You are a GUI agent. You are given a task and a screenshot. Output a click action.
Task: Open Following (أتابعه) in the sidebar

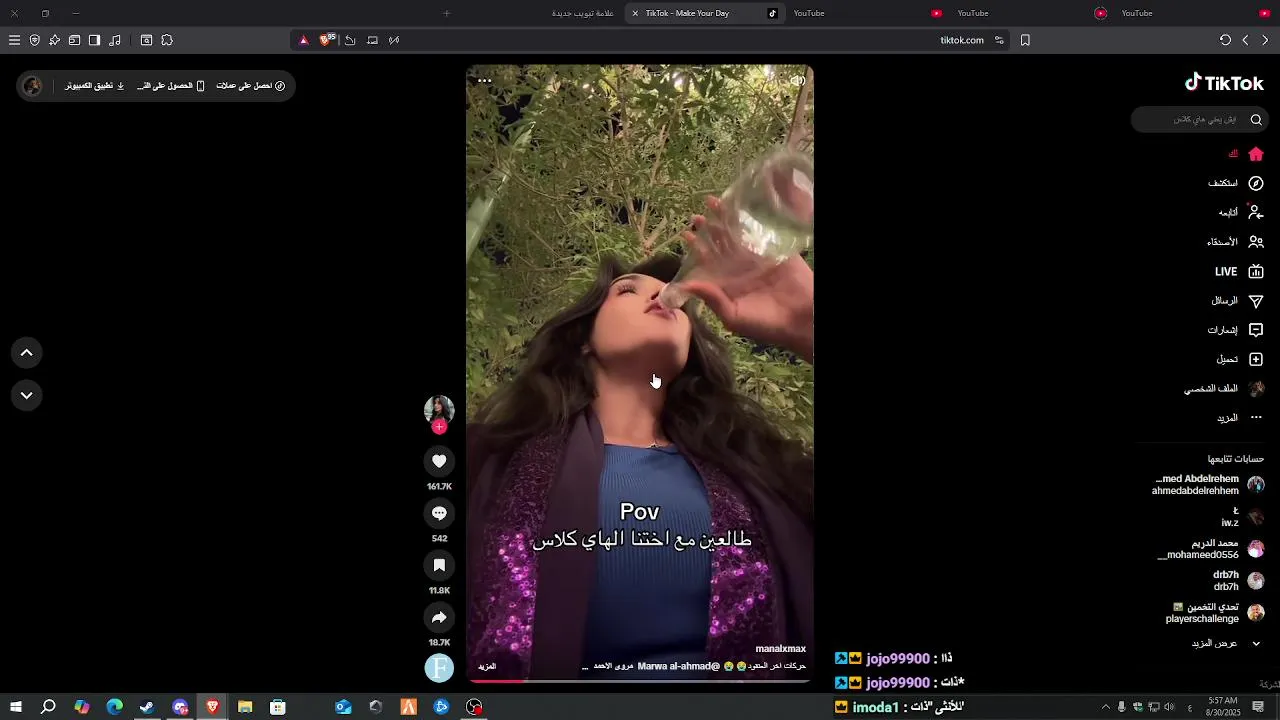click(1240, 212)
